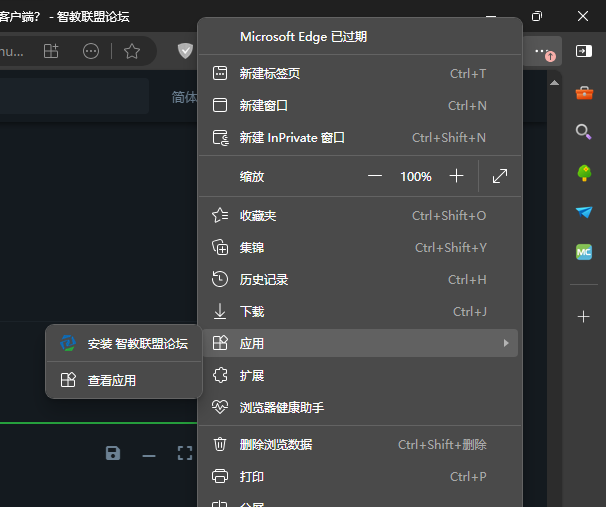Click 查看应用 in submenu
The height and width of the screenshot is (507, 606).
[x=124, y=381]
